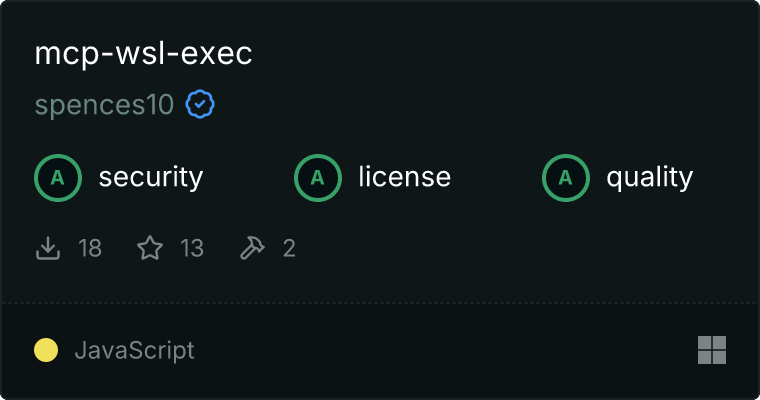Select the security label text
Viewport: 760px width, 400px height.
click(151, 177)
